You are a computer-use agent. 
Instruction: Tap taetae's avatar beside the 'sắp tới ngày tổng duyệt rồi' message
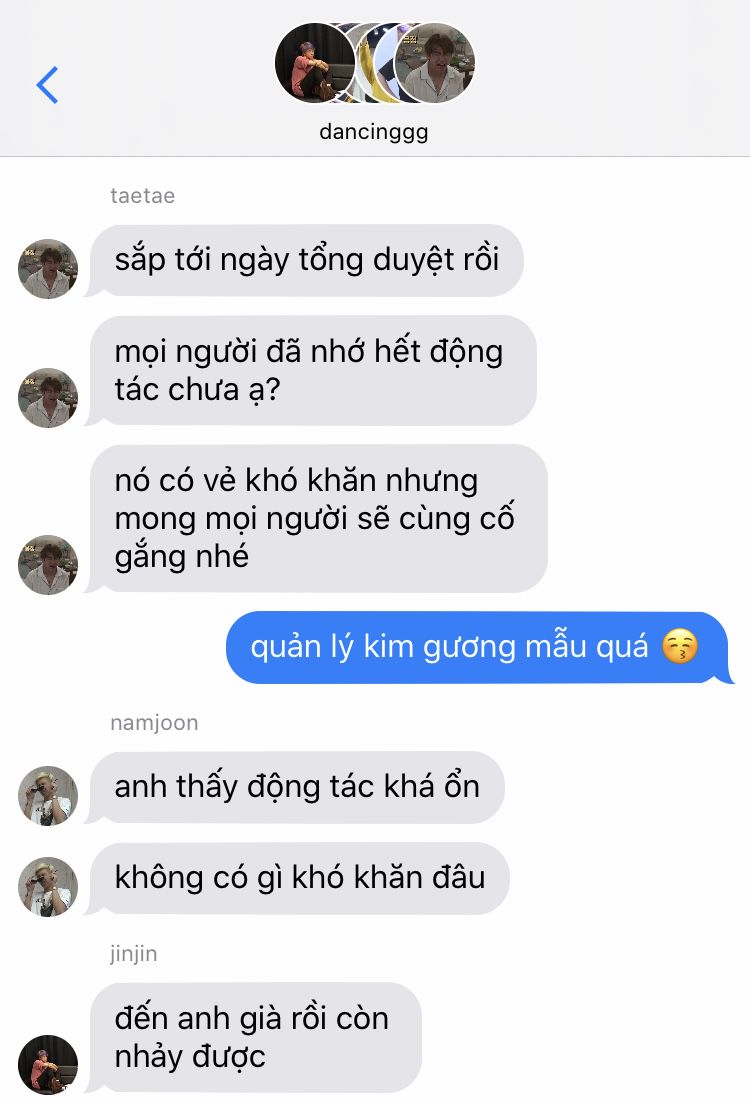[48, 269]
